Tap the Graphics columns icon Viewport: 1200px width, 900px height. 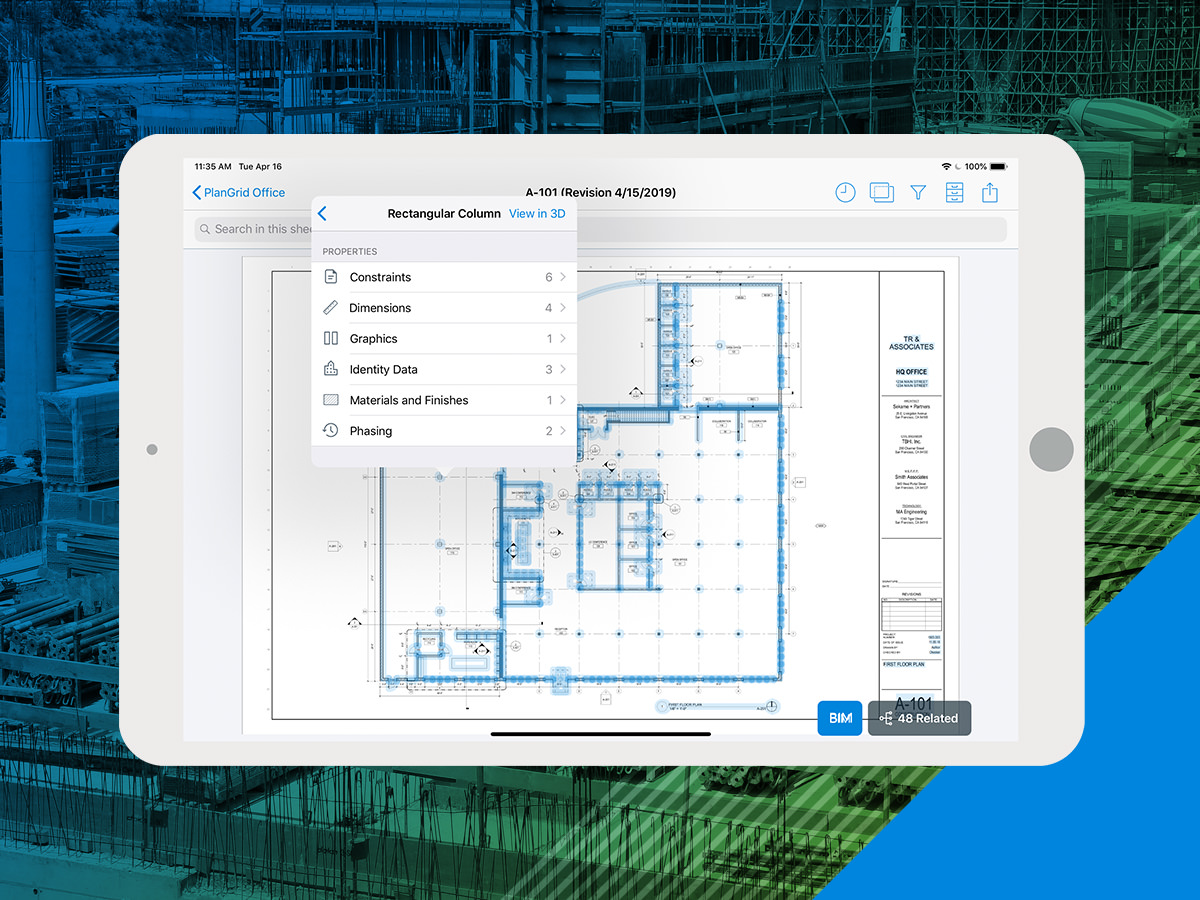pyautogui.click(x=331, y=339)
